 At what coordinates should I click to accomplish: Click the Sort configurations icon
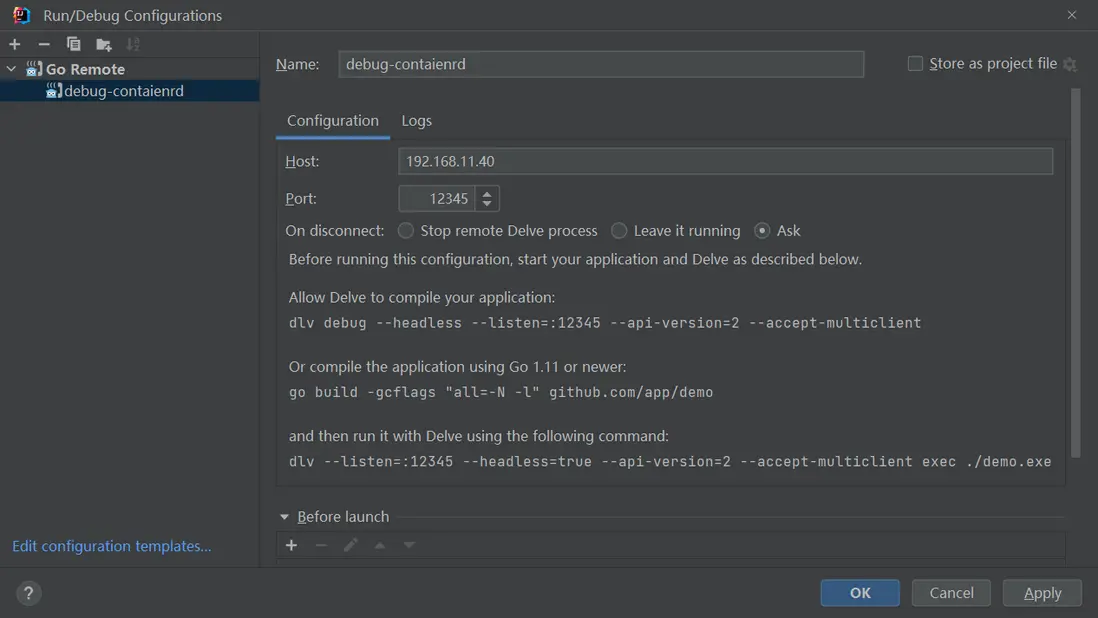(x=133, y=44)
